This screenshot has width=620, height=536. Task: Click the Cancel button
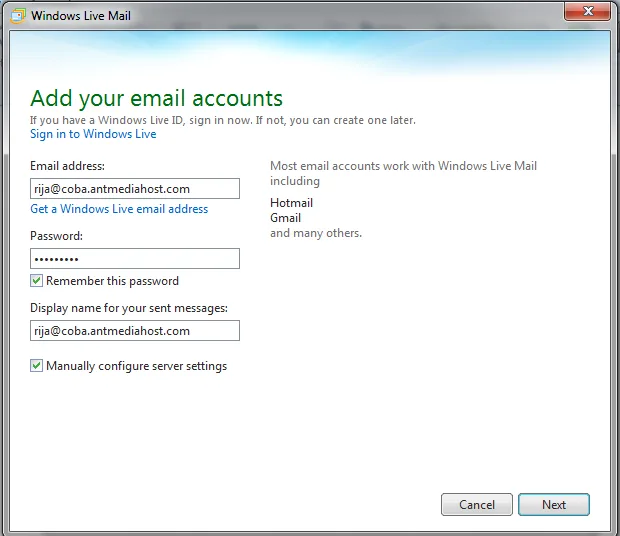point(477,504)
